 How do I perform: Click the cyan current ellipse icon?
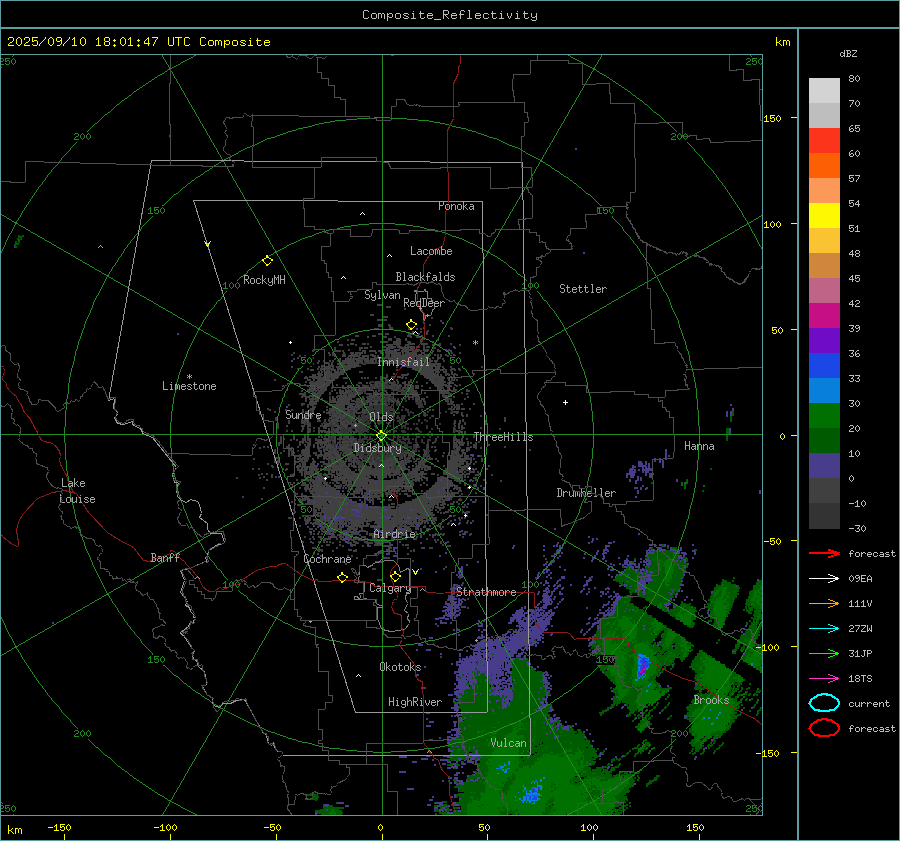coord(824,703)
